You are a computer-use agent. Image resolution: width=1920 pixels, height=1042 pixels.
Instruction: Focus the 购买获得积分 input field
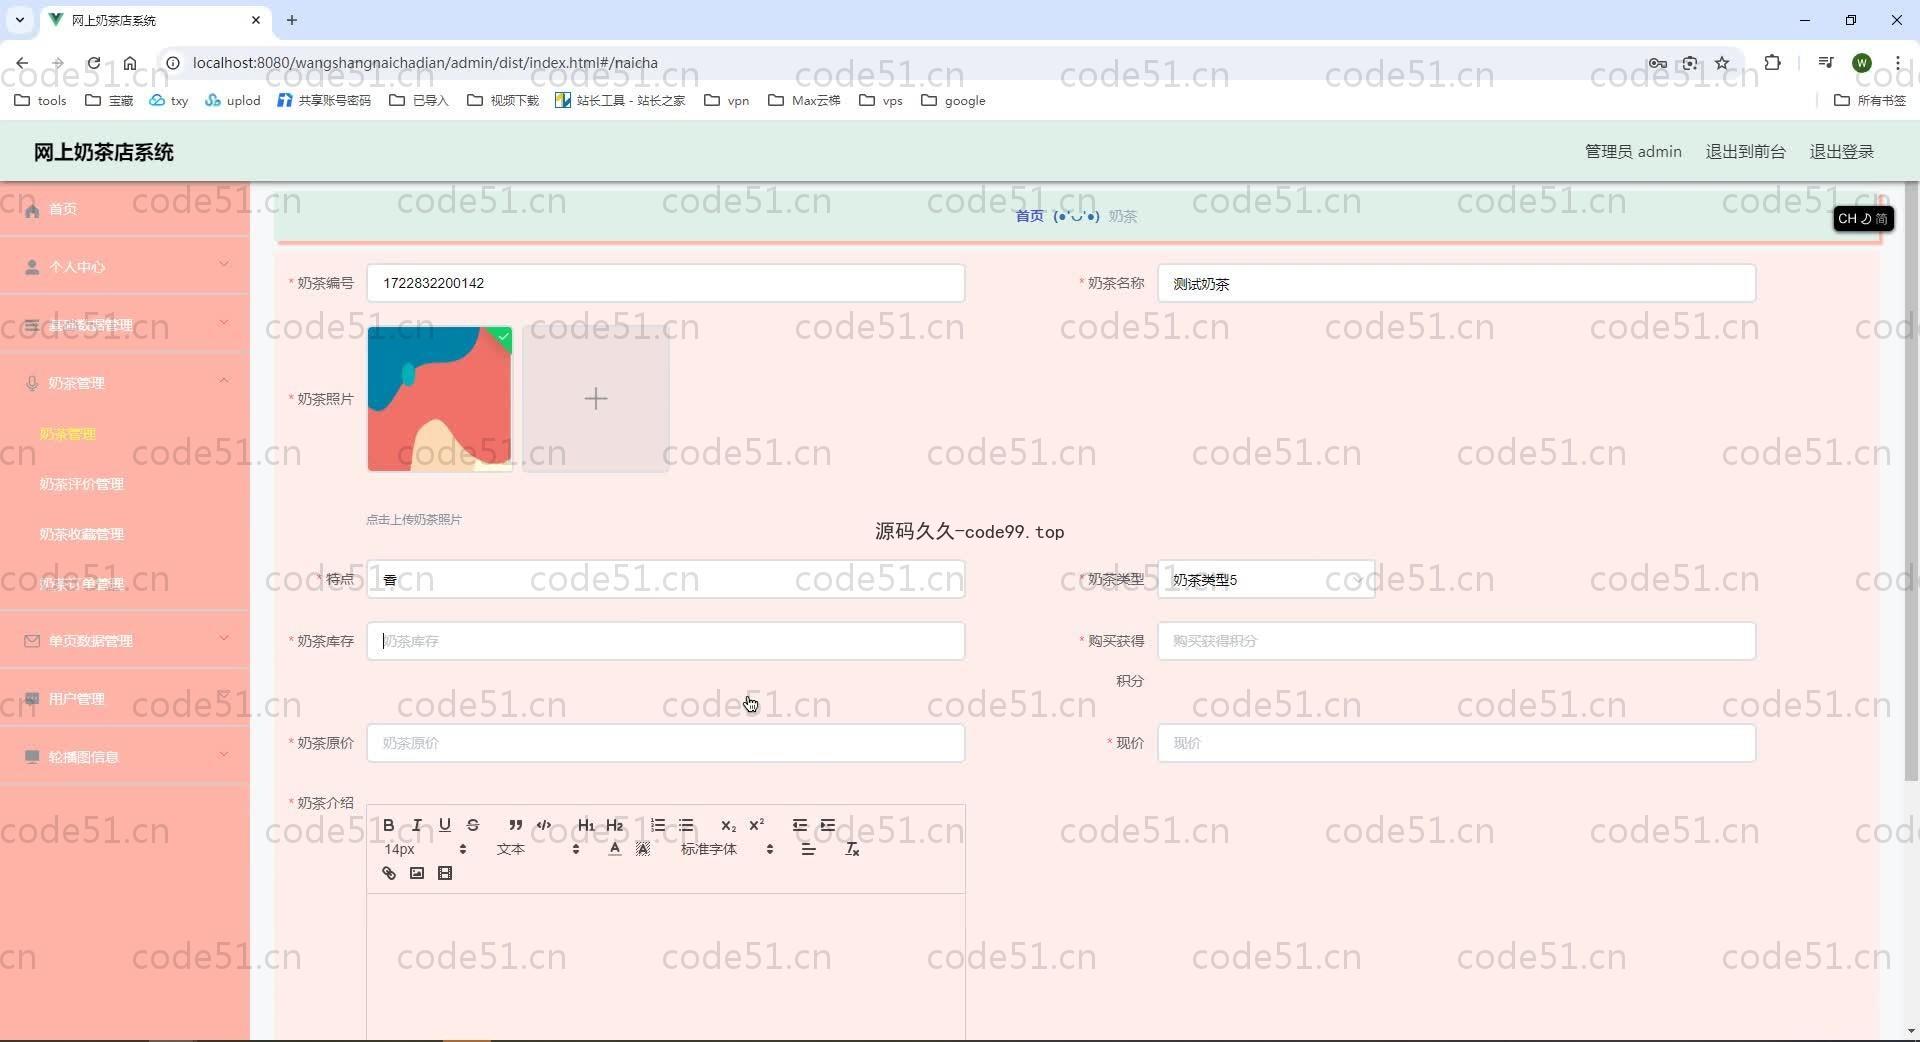1456,641
